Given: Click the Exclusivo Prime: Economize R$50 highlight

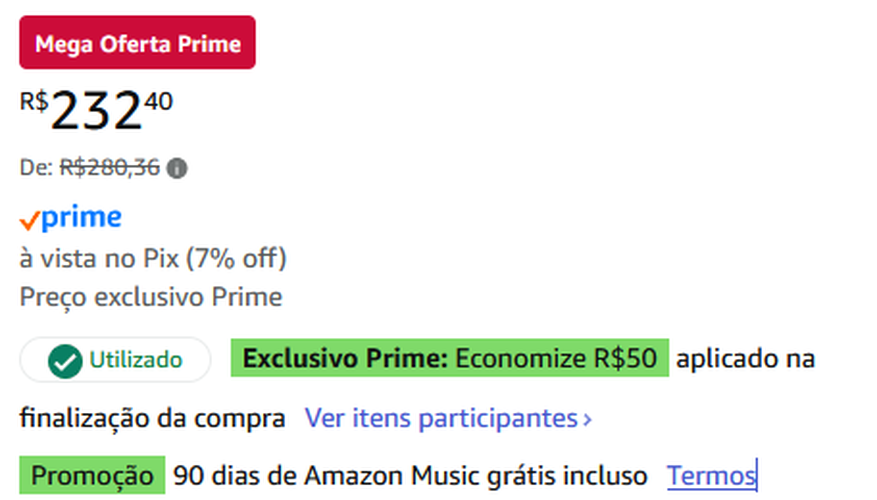Looking at the screenshot, I should pyautogui.click(x=449, y=358).
